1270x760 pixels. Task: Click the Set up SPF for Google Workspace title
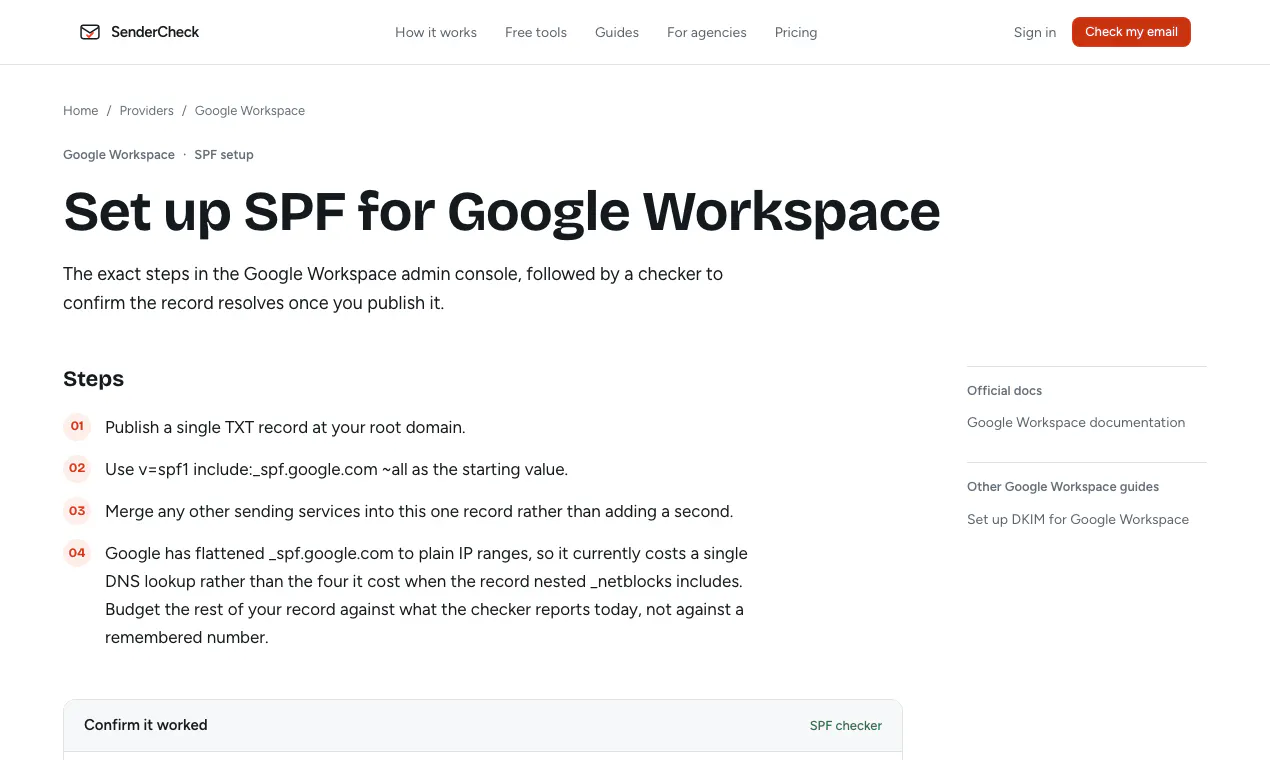[x=502, y=211]
